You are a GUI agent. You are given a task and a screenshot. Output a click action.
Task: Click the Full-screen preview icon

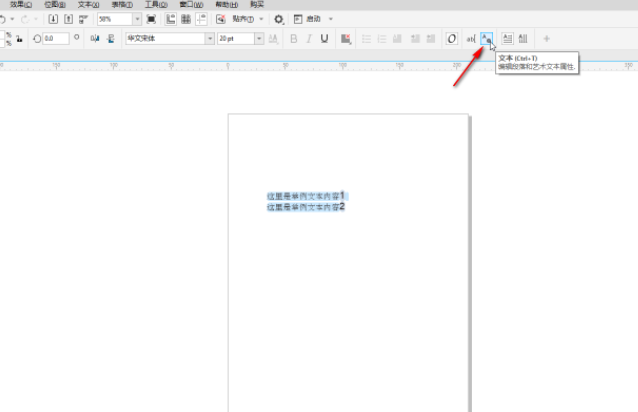click(x=151, y=19)
